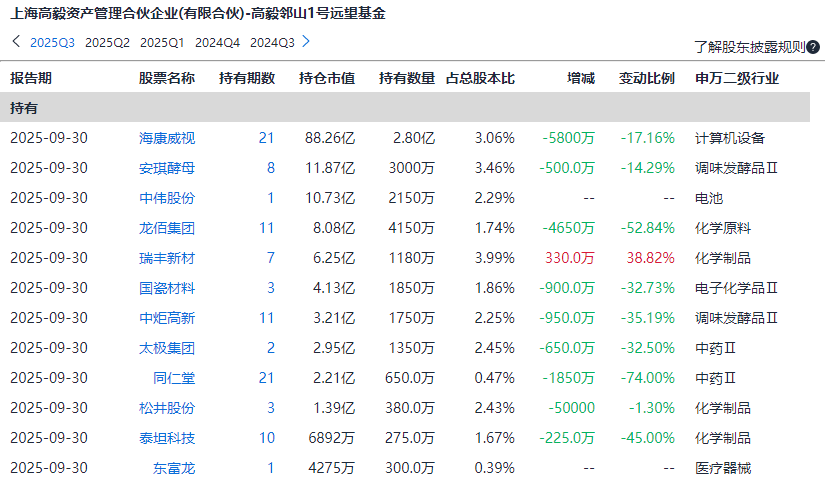Click the 申万二级行业 column header
825x478 pixels.
coord(737,78)
